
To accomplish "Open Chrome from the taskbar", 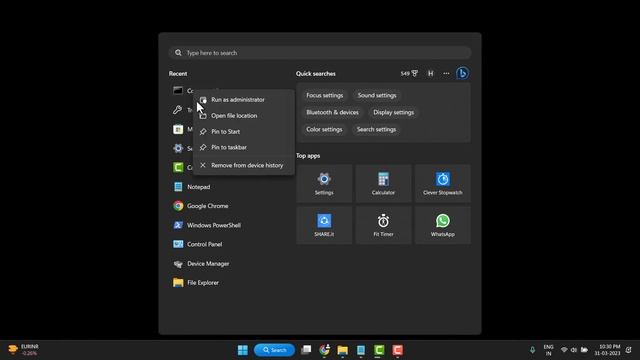I will [324, 350].
